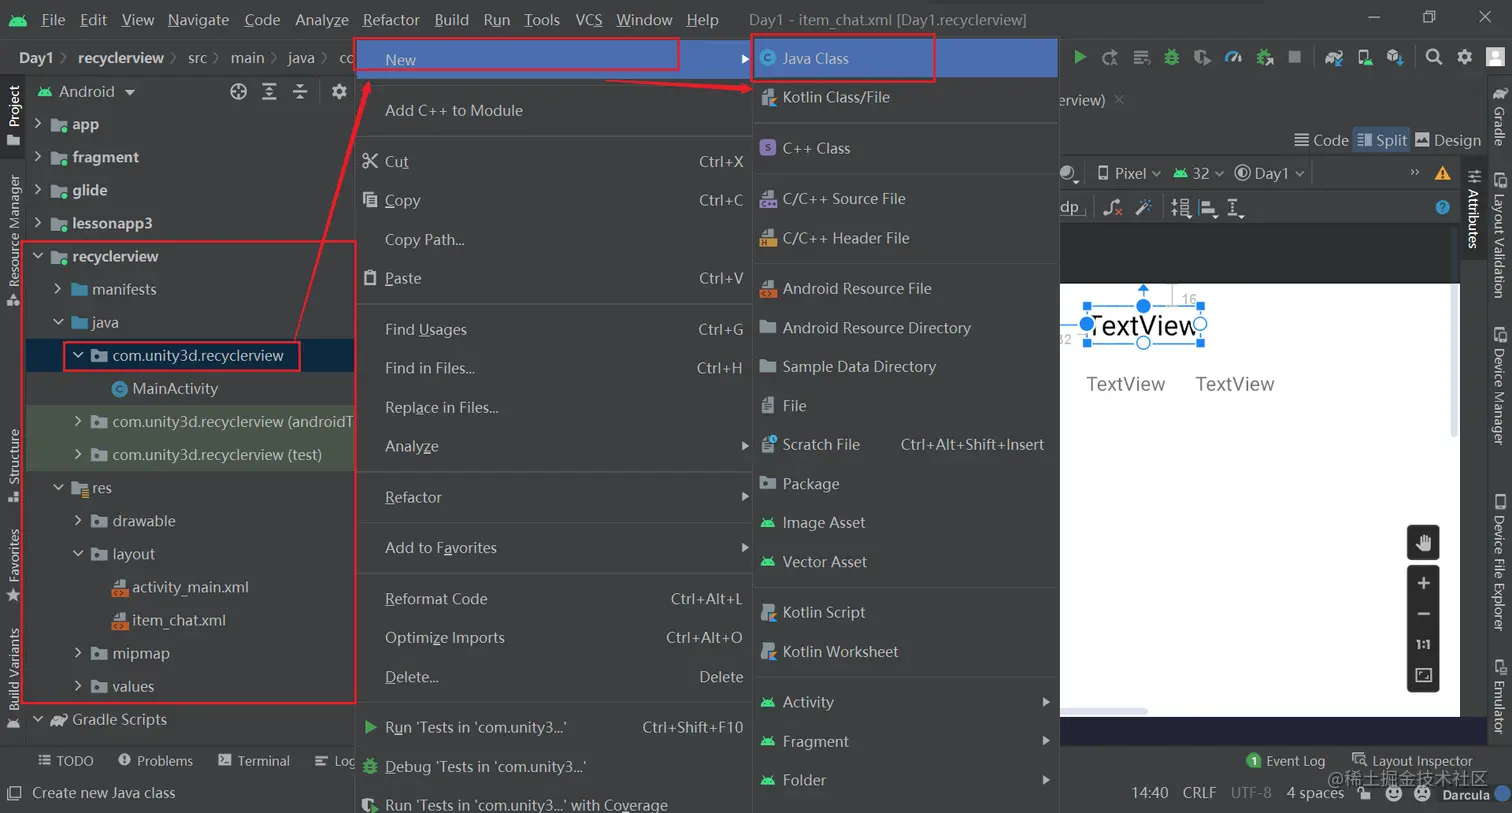Expand the mipmap folder
The image size is (1512, 813).
point(78,653)
